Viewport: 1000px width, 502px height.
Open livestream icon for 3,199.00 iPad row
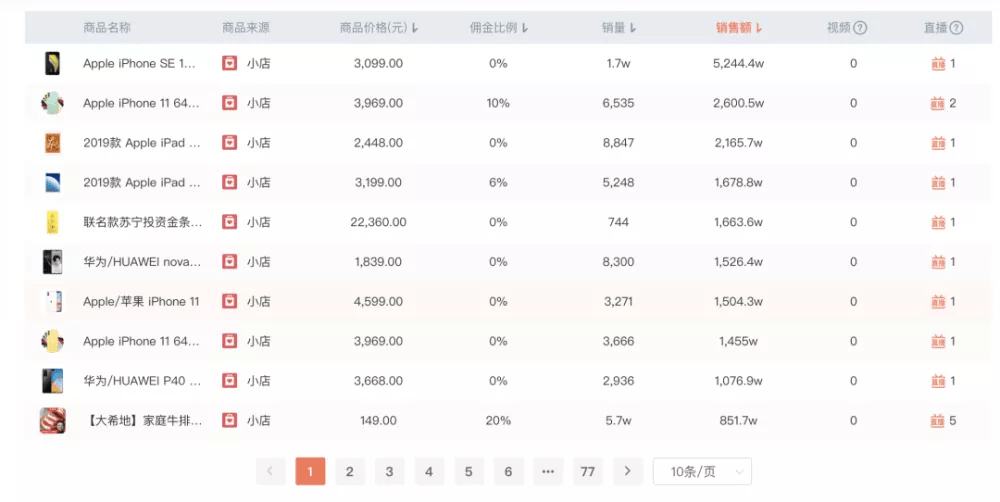pyautogui.click(x=938, y=182)
